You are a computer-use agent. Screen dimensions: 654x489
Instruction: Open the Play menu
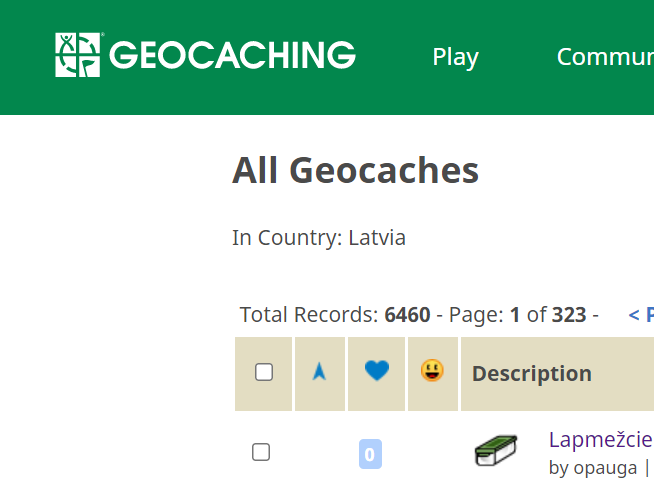(455, 57)
